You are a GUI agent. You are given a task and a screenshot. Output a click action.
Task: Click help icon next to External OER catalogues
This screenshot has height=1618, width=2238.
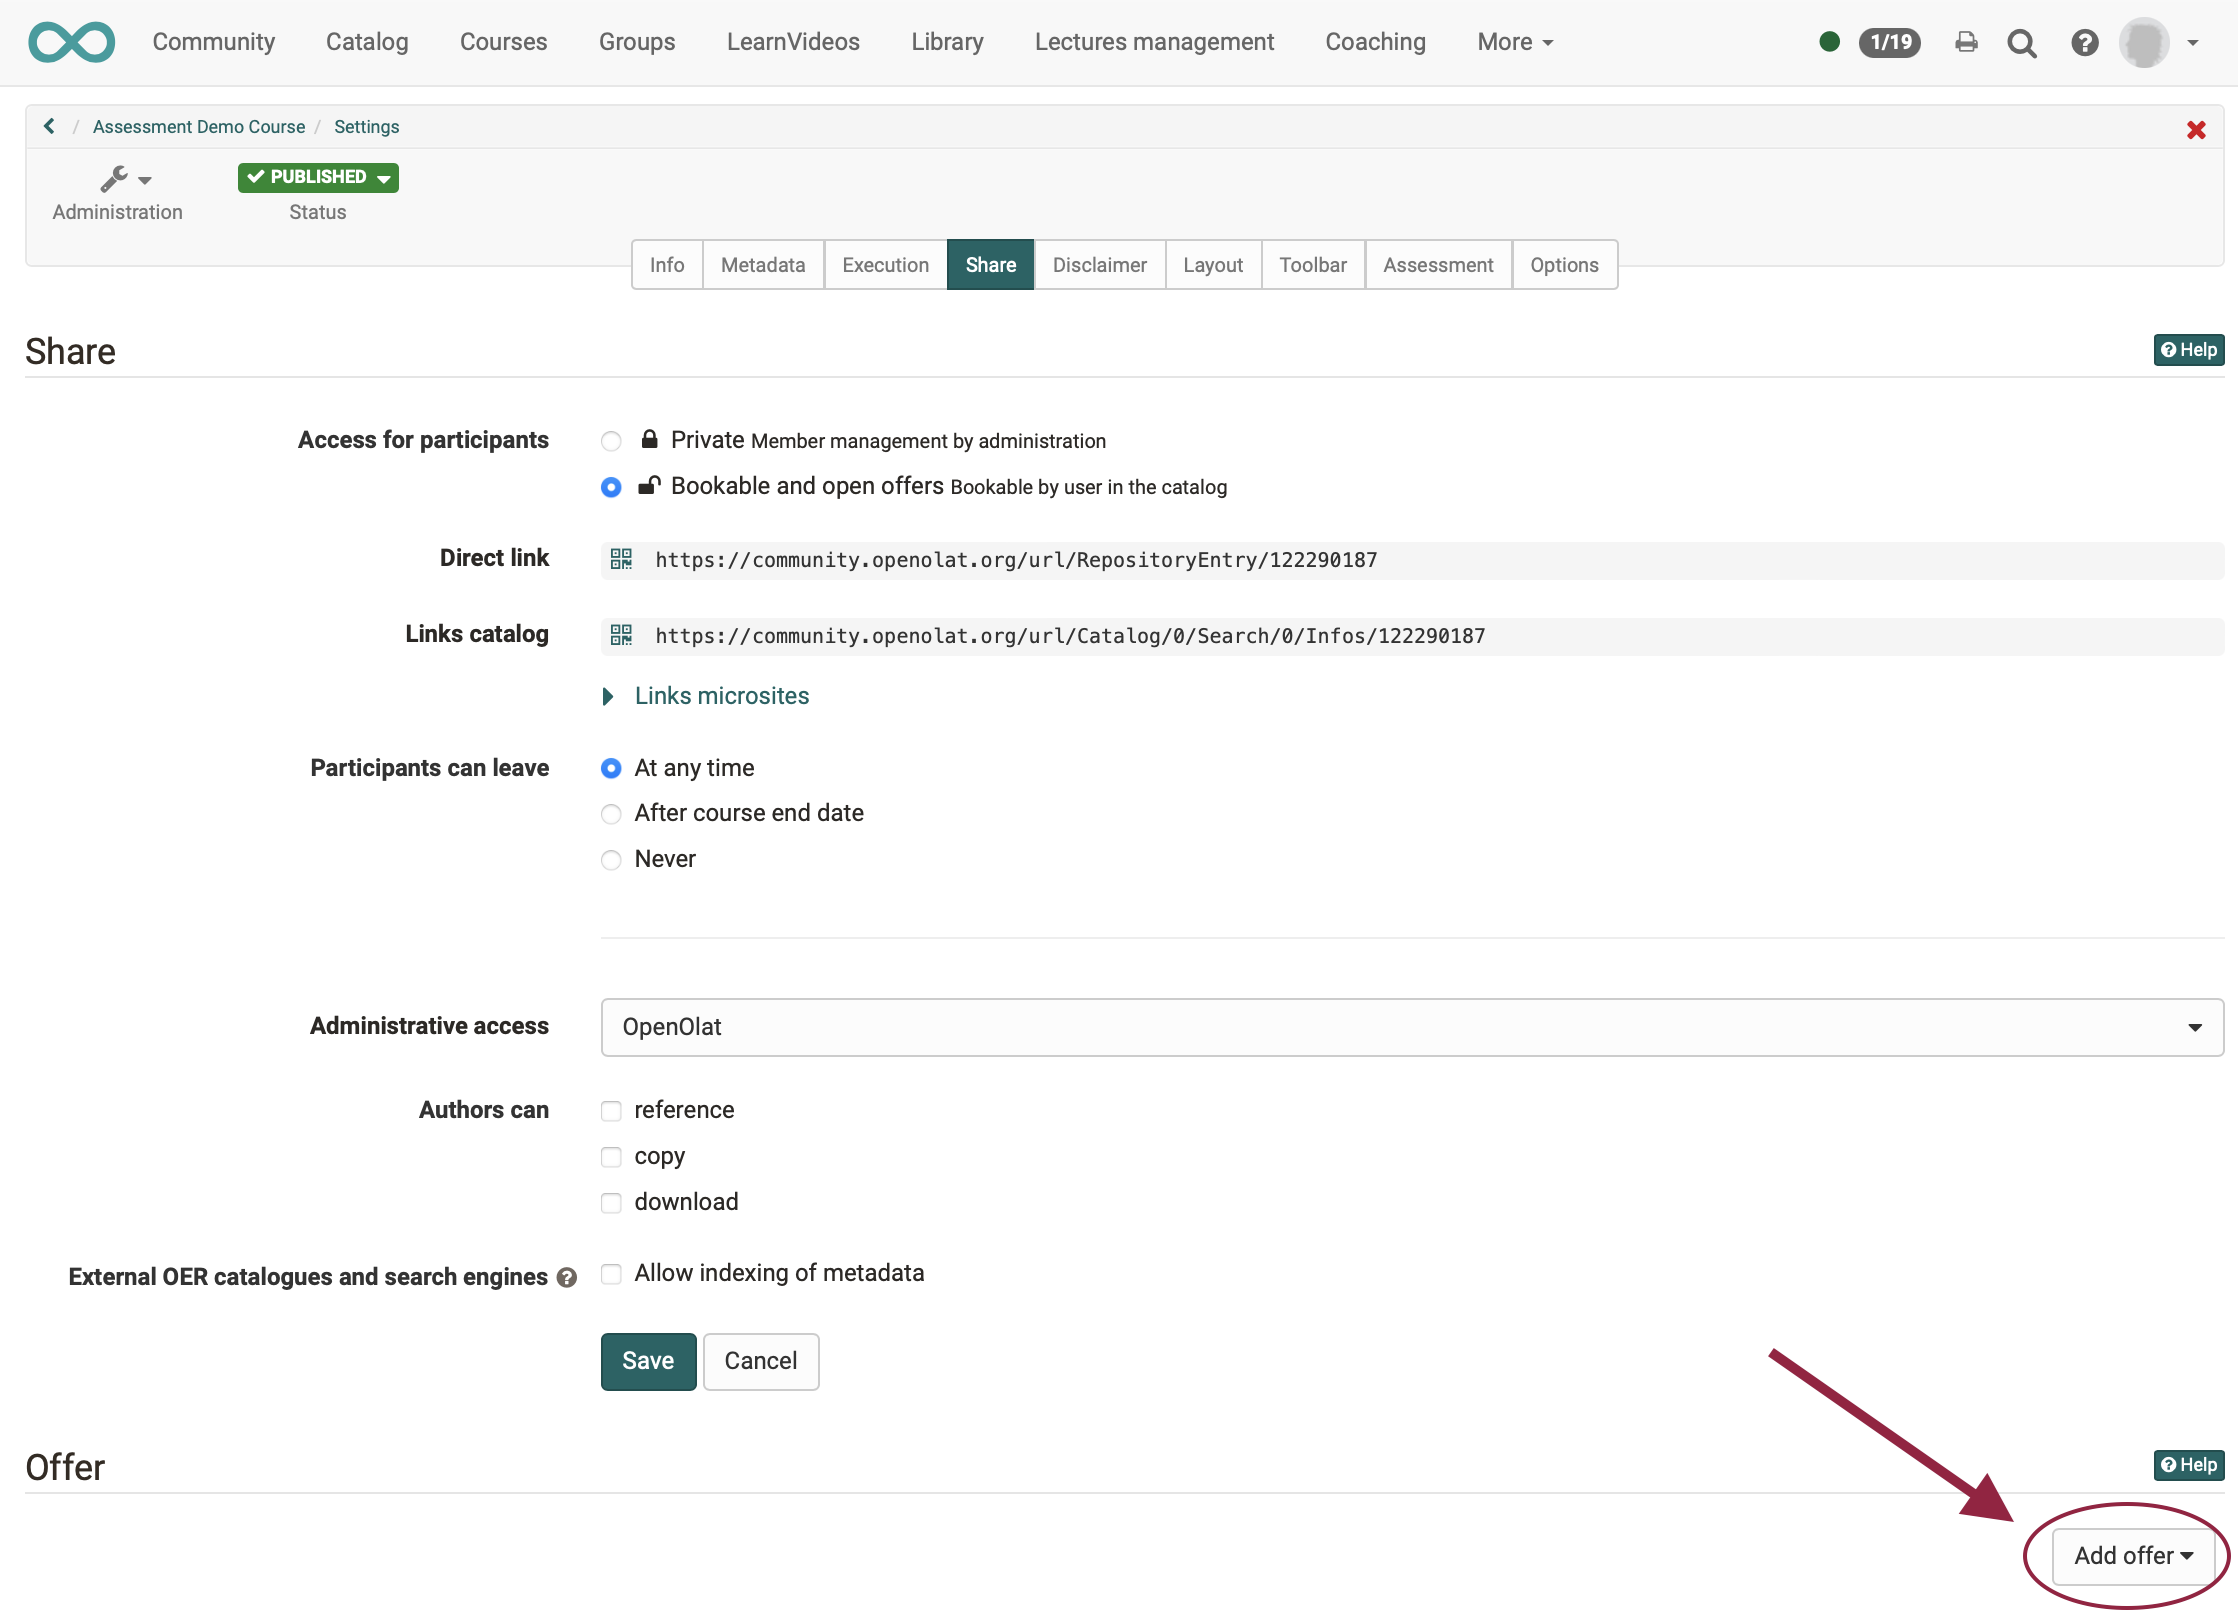(x=567, y=1278)
